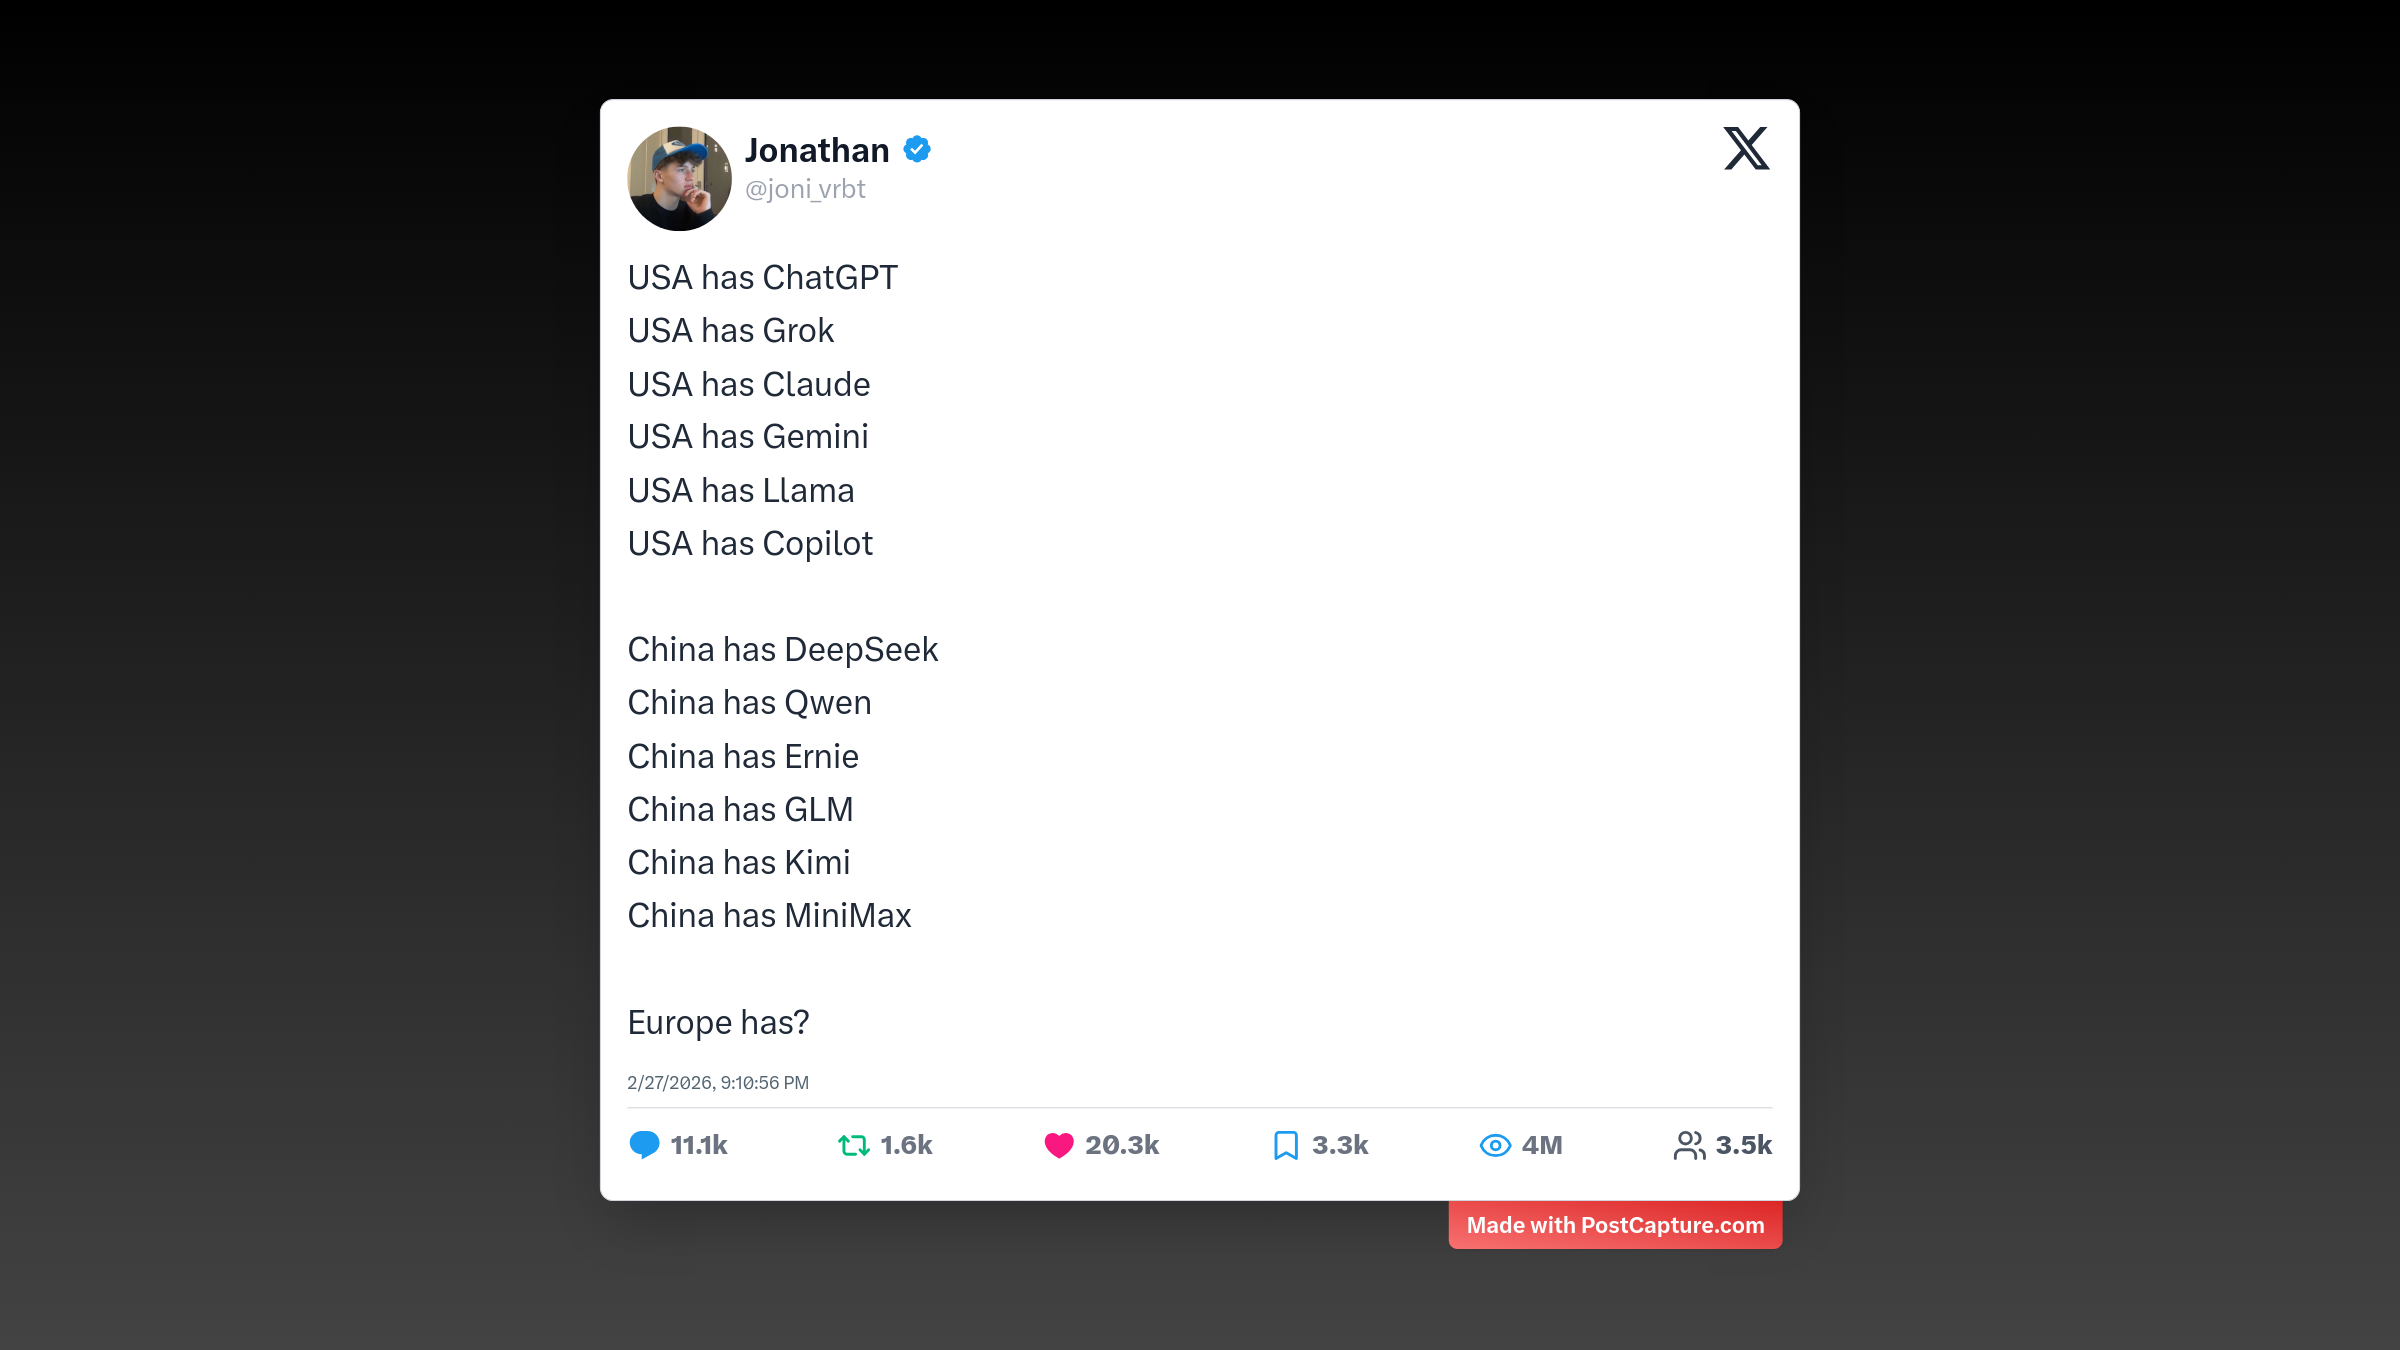Open the @joni_vrbt handle link

pos(805,189)
